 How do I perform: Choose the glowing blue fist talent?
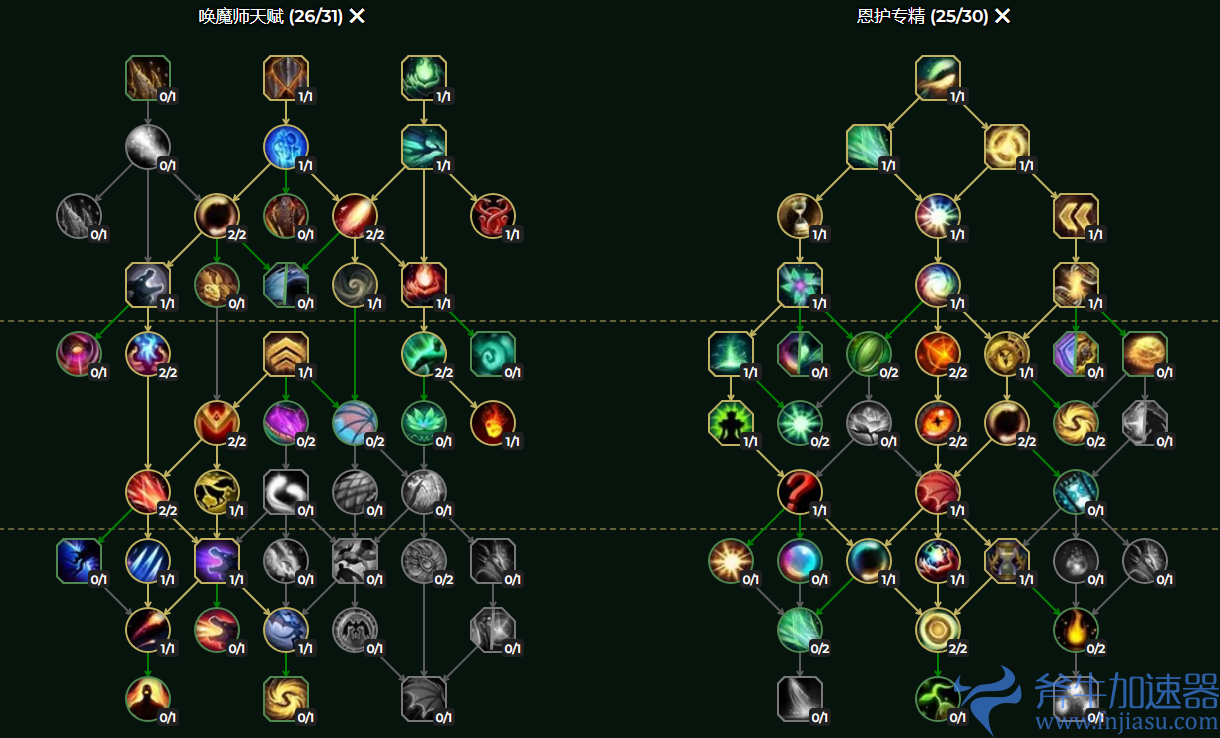coord(286,147)
